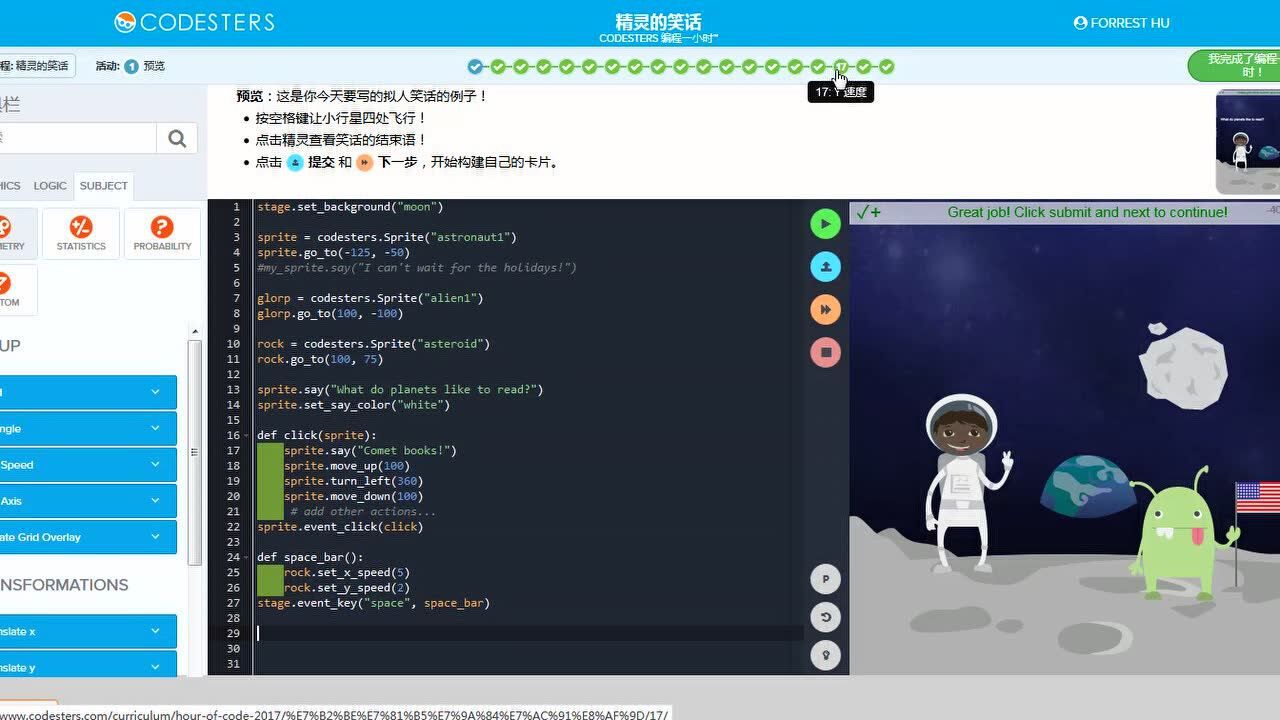Open the FORREST HU account menu
Image resolution: width=1280 pixels, height=720 pixels.
pyautogui.click(x=1121, y=22)
